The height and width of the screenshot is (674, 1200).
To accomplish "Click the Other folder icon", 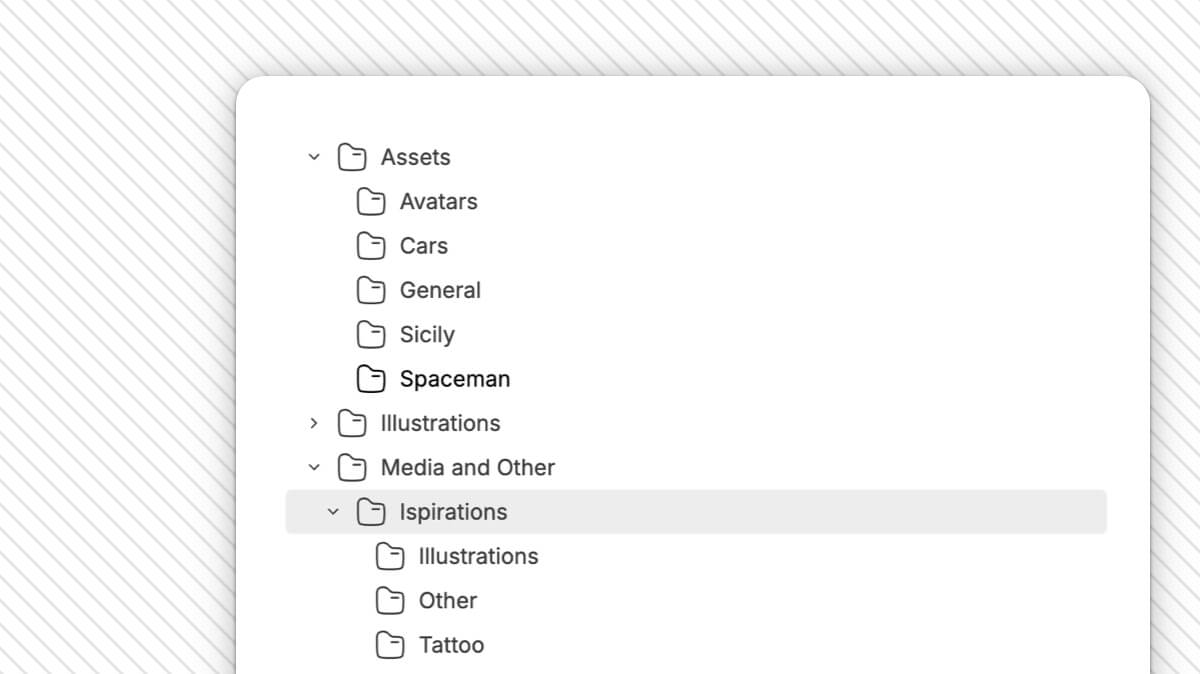I will (x=390, y=601).
